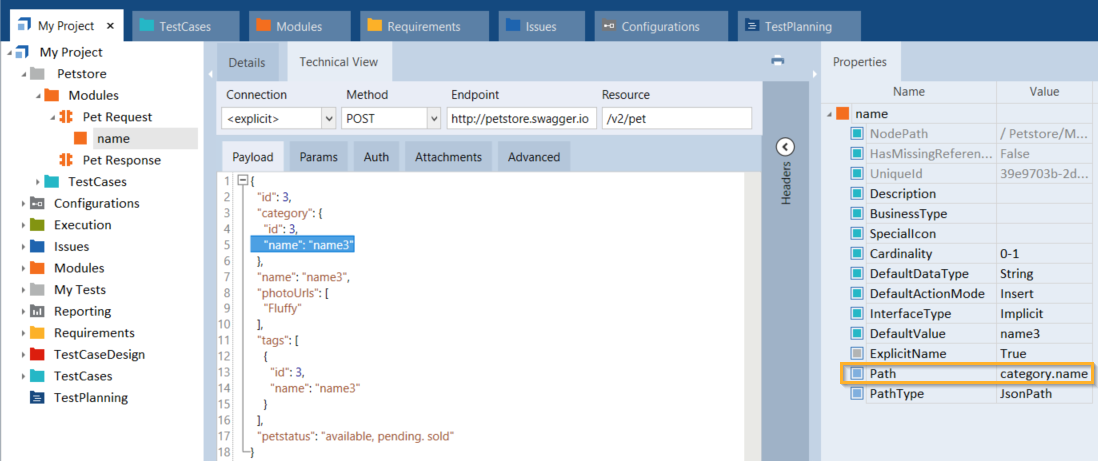
Task: Switch to the Params tab
Action: (318, 157)
